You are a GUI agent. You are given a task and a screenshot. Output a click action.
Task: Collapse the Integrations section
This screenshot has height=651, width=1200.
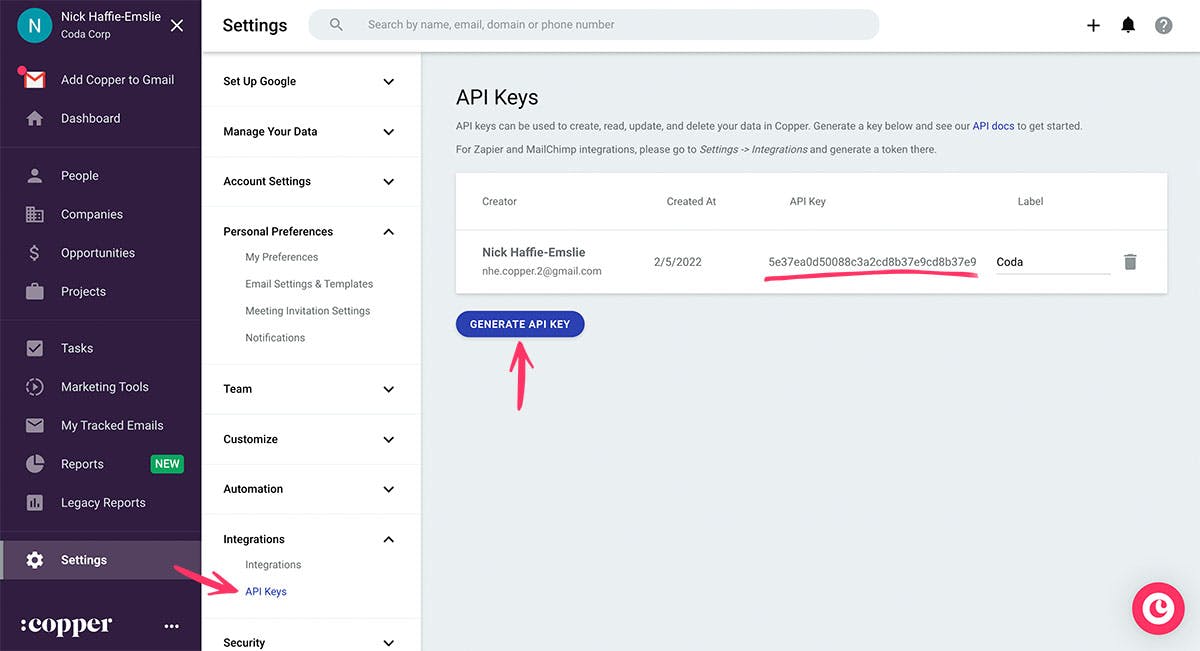point(311,539)
